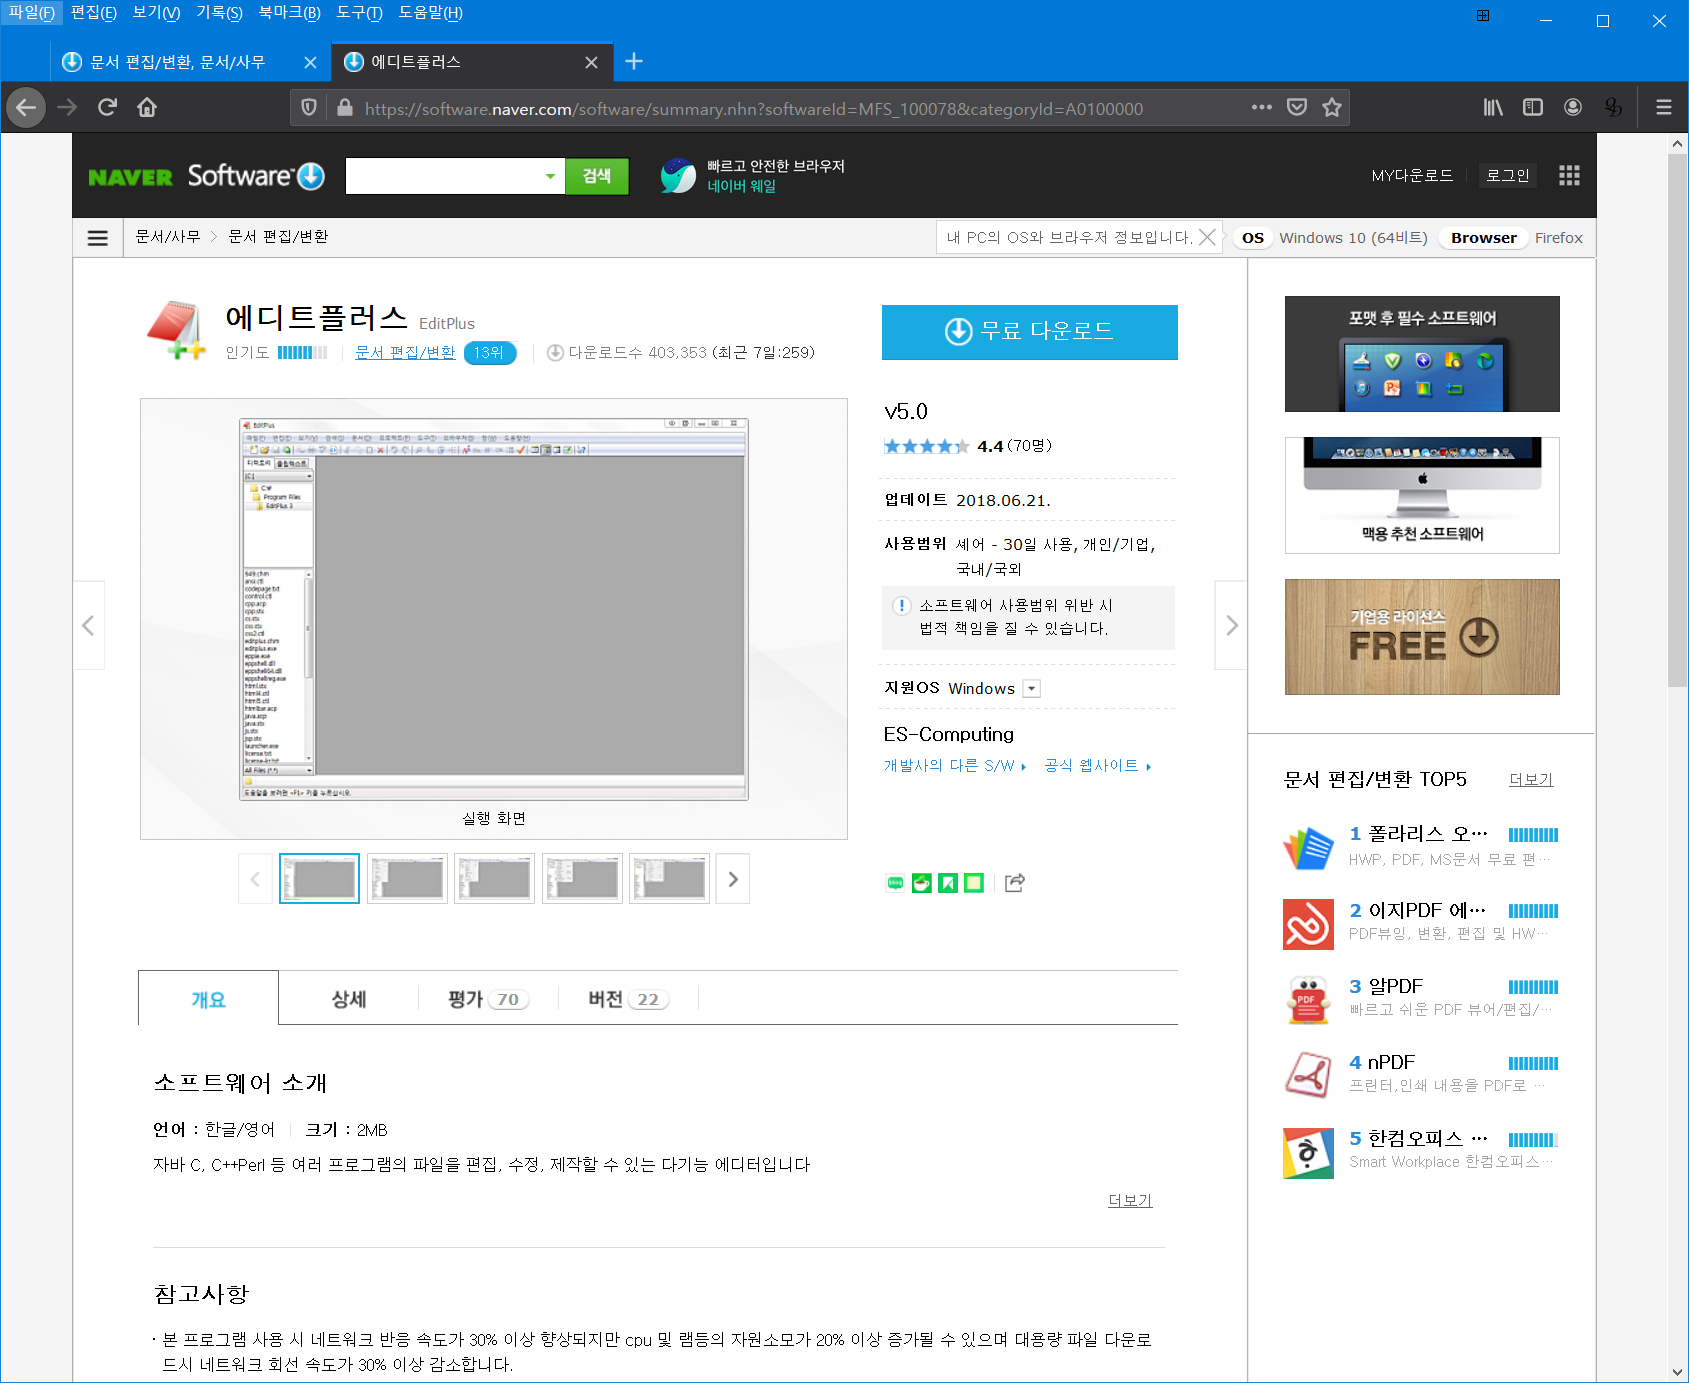Open the browser home page
Image resolution: width=1689 pixels, height=1383 pixels.
coord(147,107)
